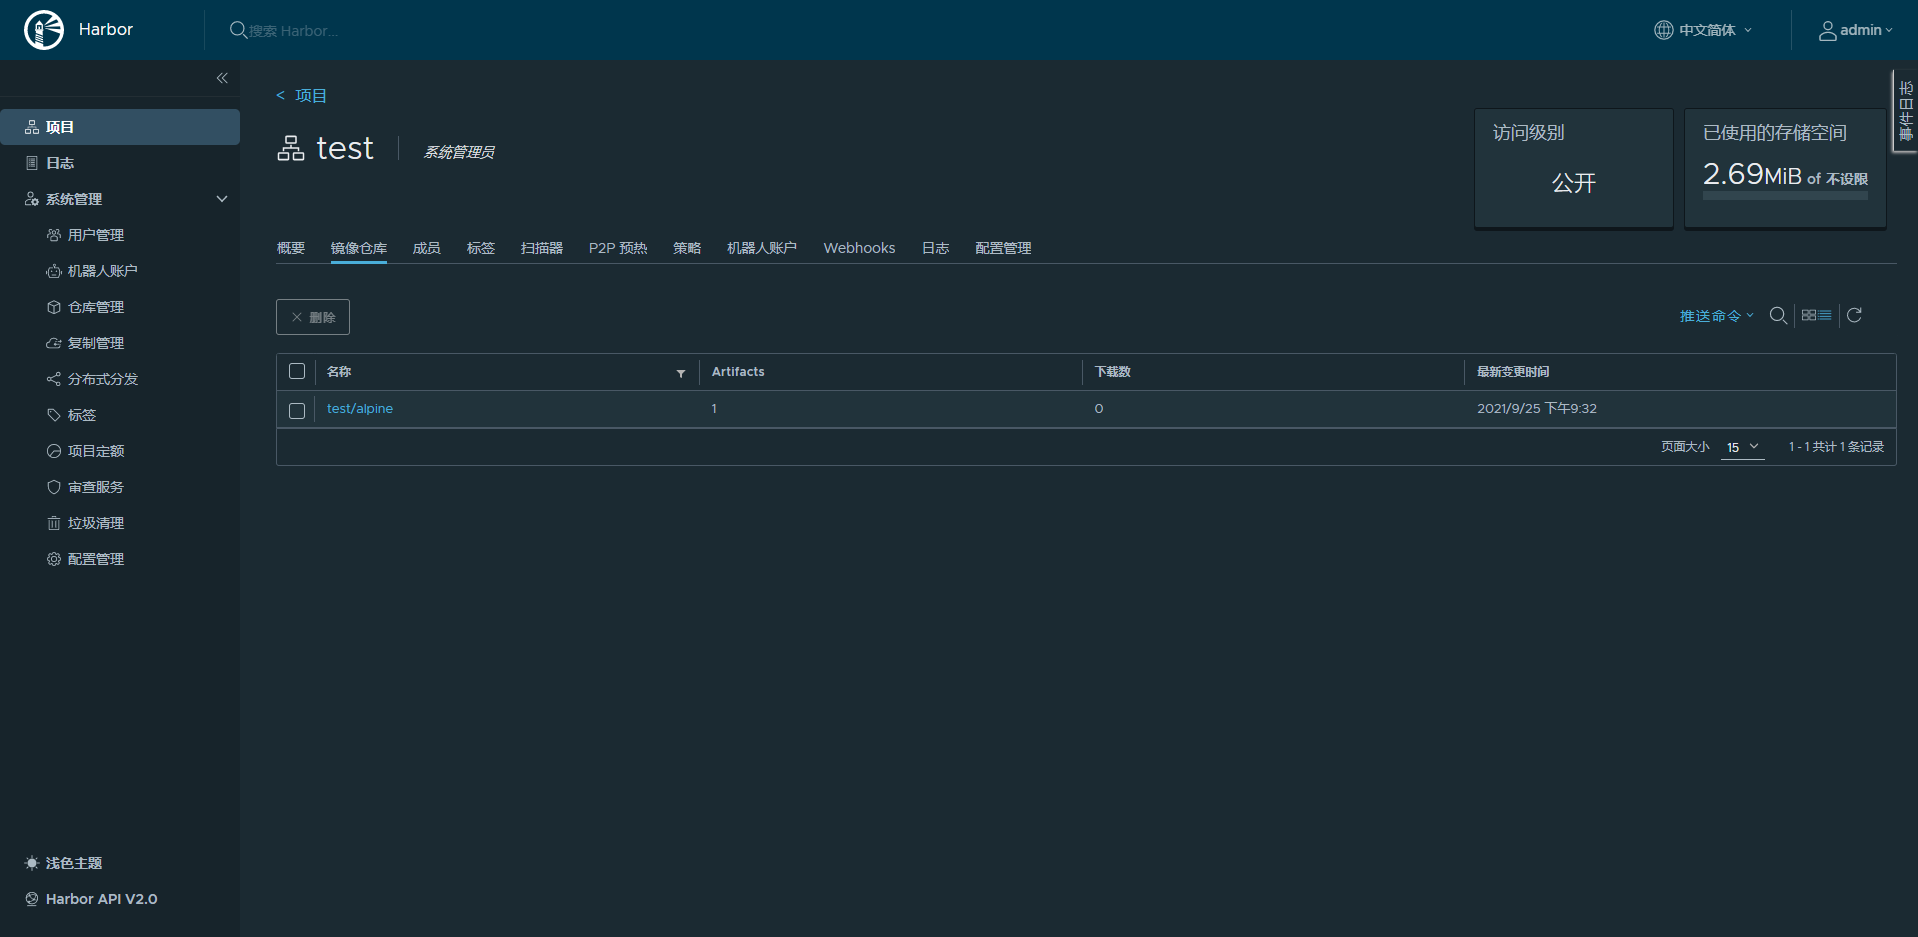Sort by the 下载数 column header

coord(1113,372)
